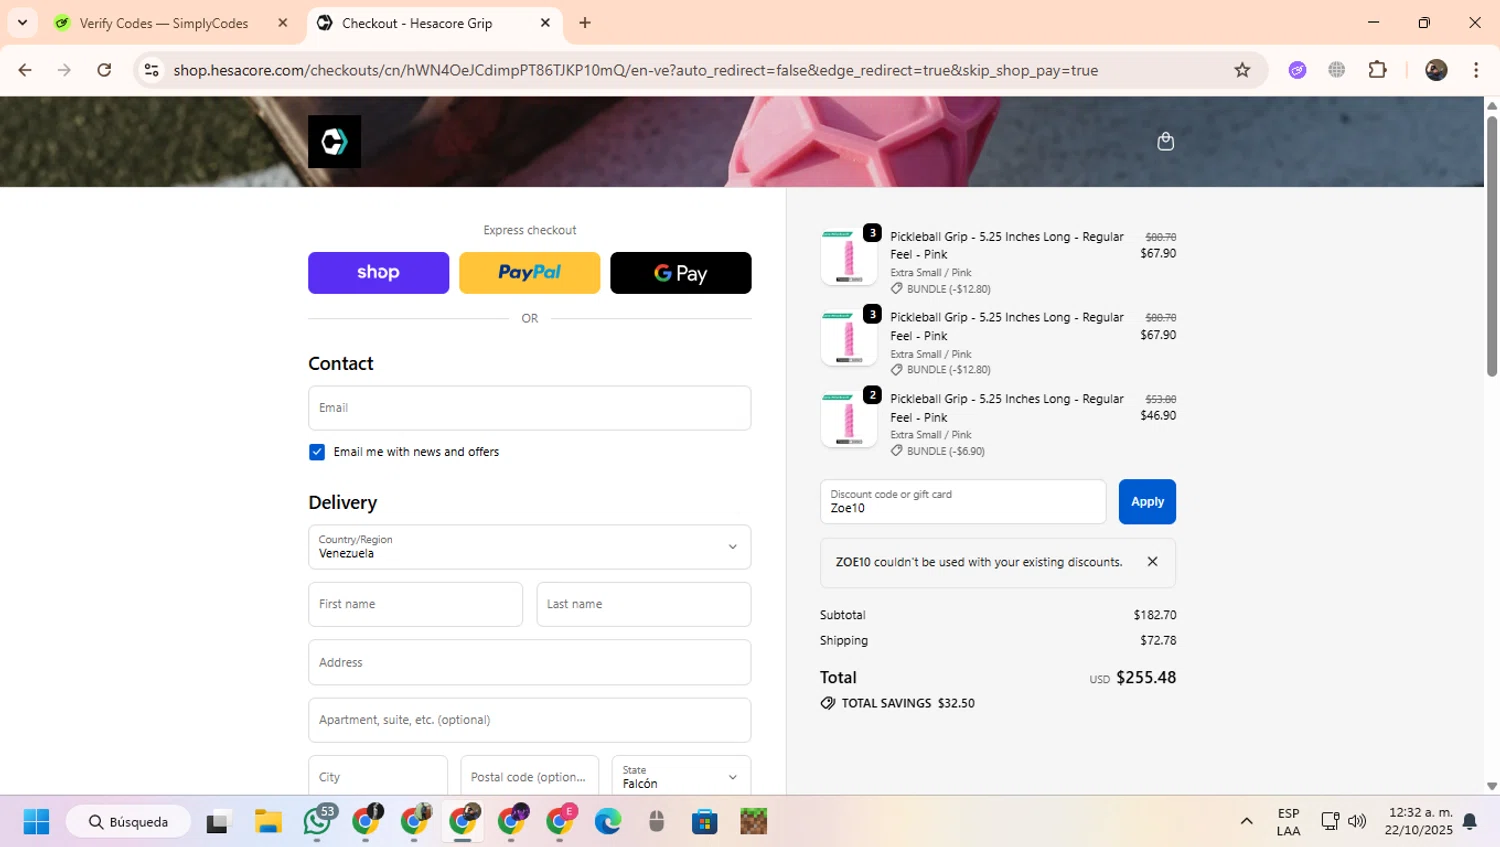1500x847 pixels.
Task: Close the Checkout Hesacore Grip tab
Action: (545, 23)
